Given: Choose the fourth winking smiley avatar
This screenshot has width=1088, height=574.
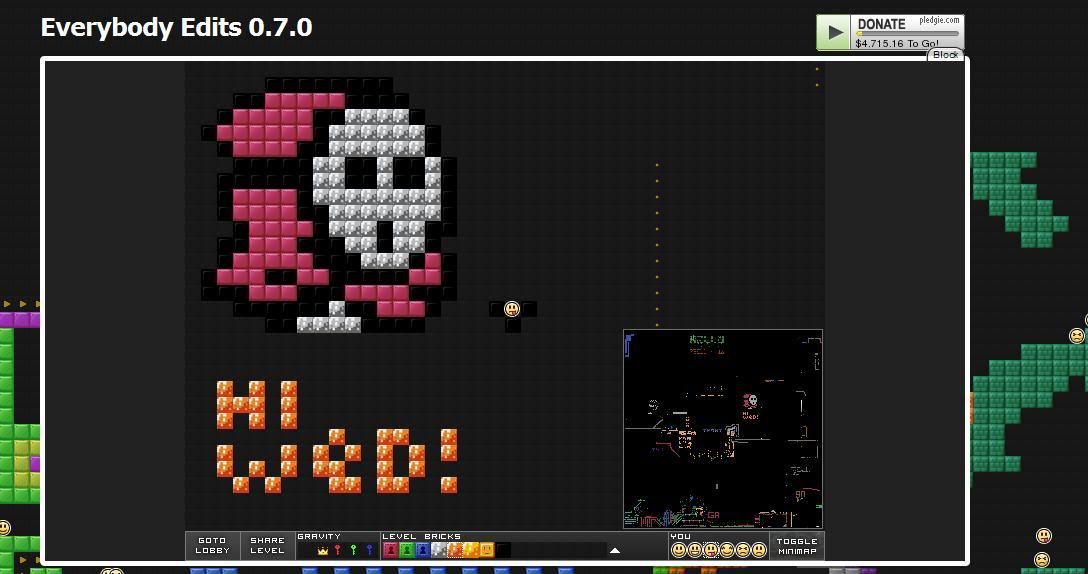Looking at the screenshot, I should [726, 550].
